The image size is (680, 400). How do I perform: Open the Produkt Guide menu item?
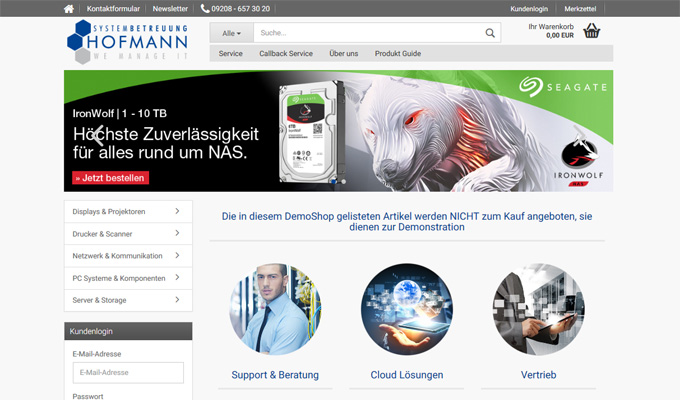(x=398, y=53)
